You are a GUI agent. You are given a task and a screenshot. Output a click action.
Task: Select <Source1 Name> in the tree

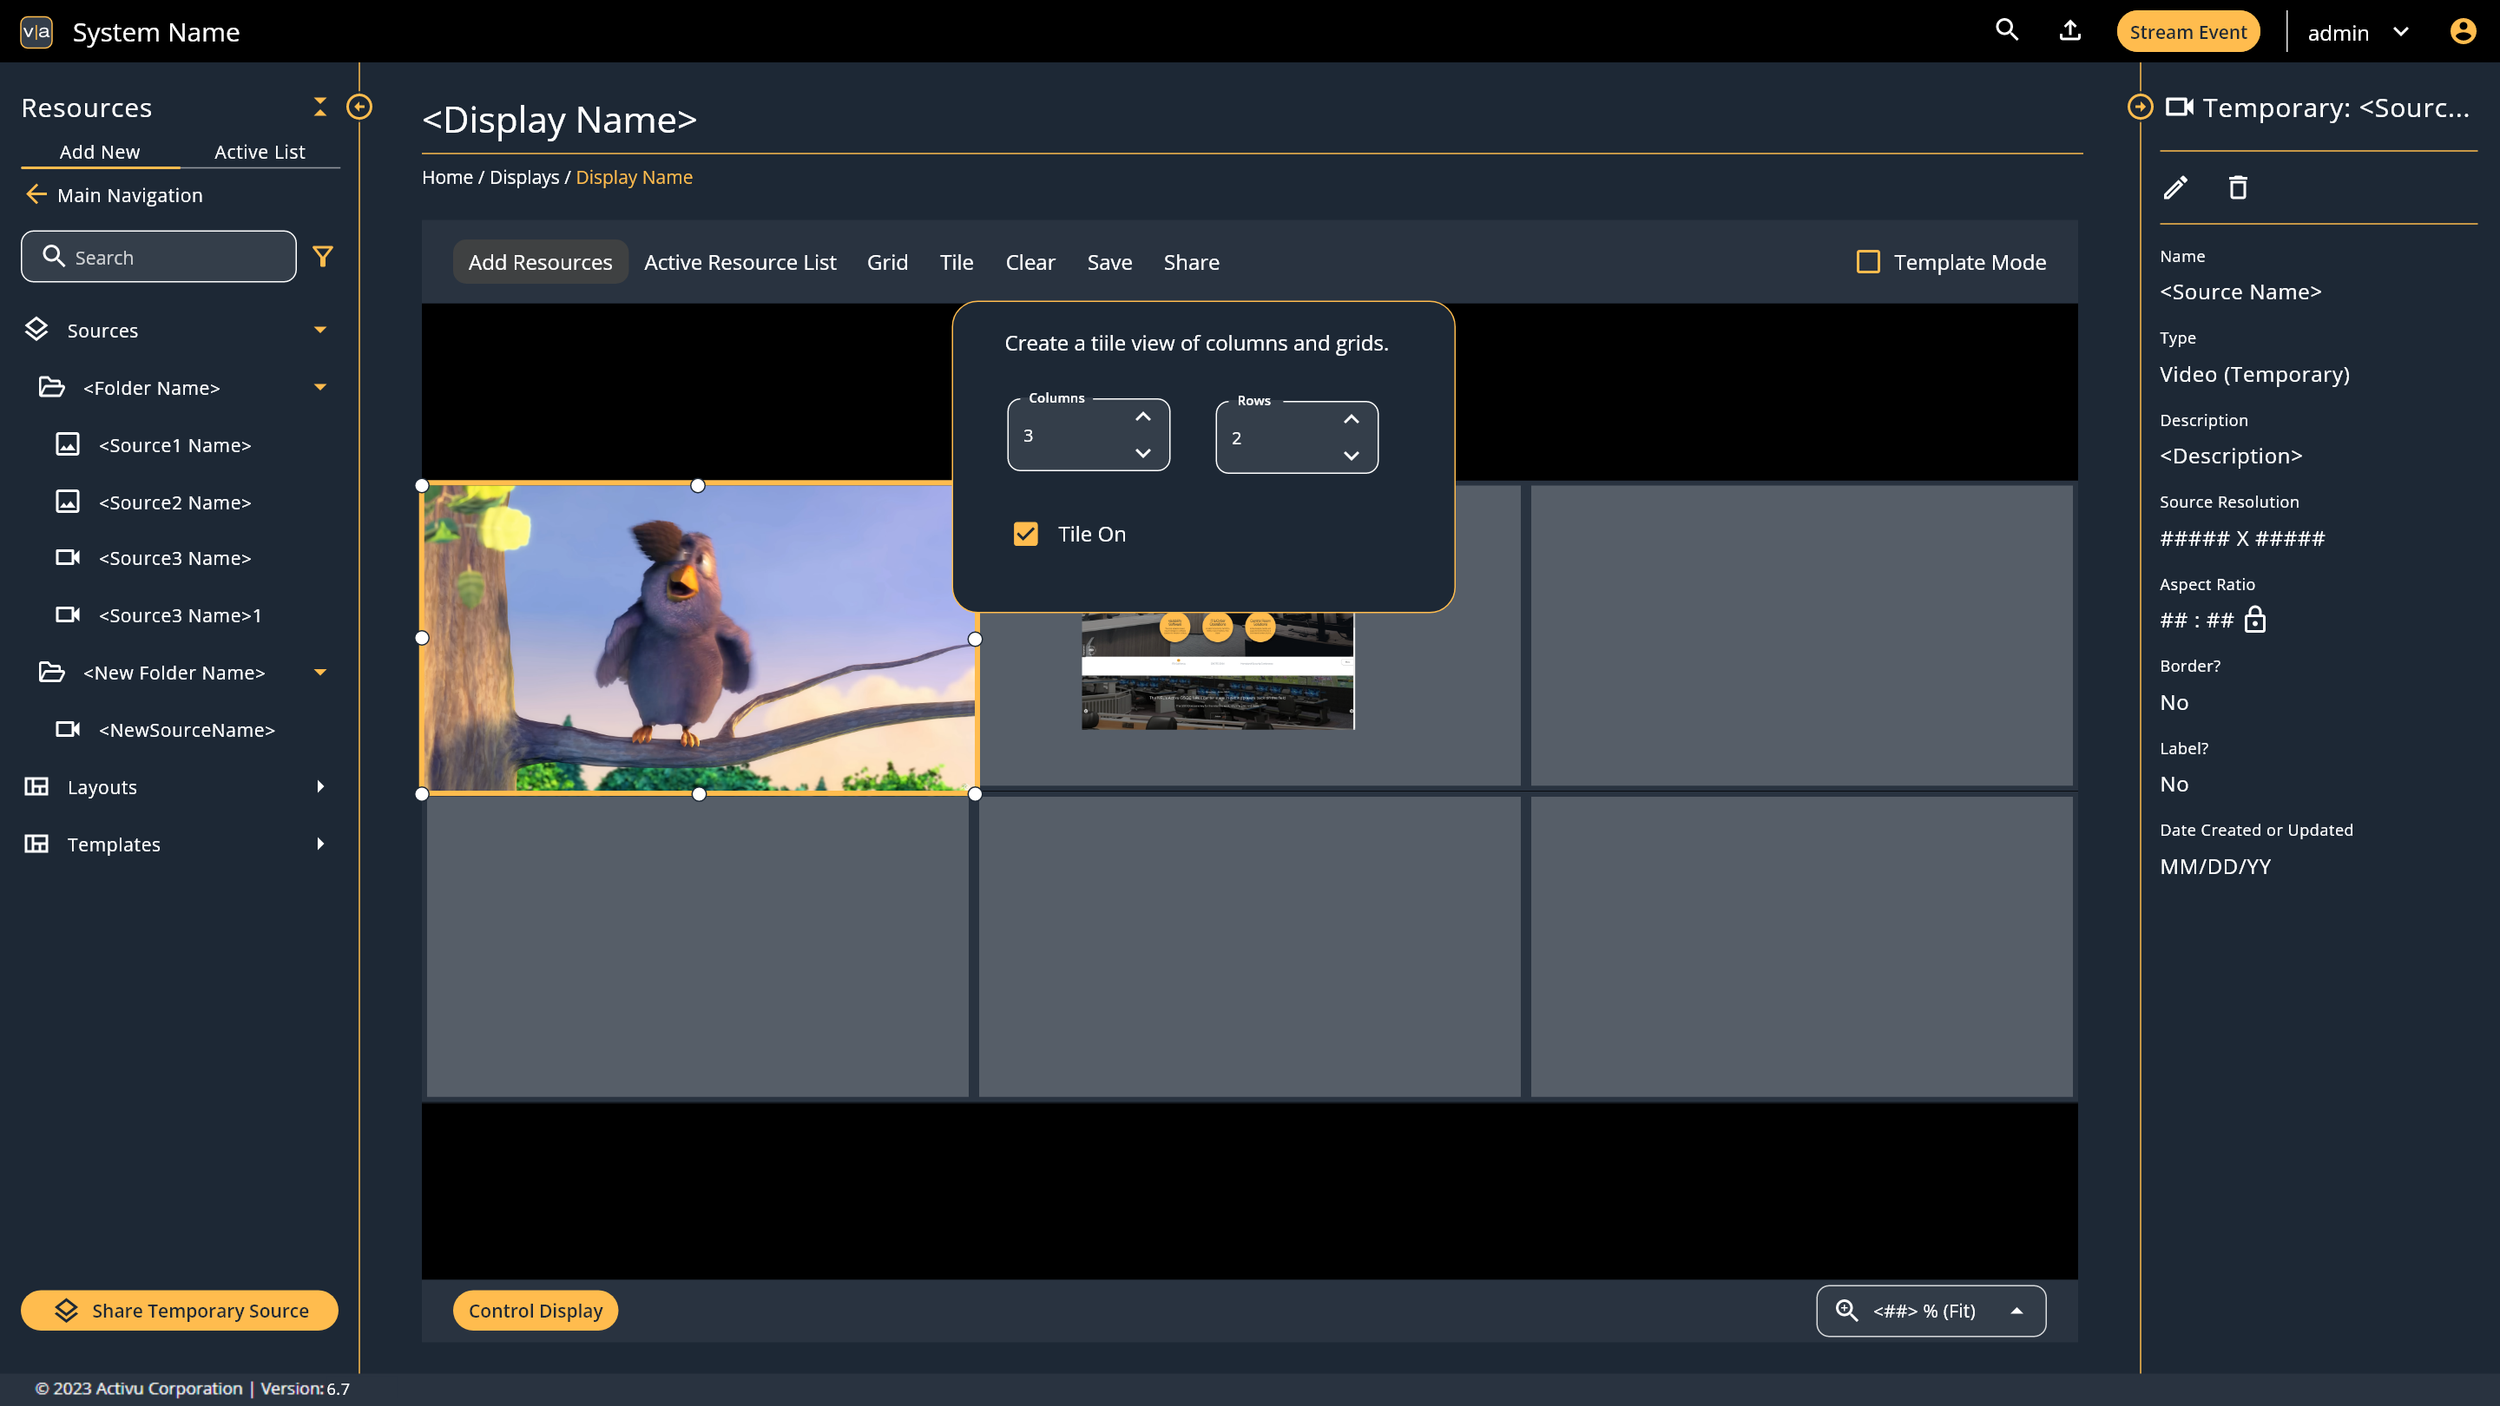pyautogui.click(x=175, y=445)
